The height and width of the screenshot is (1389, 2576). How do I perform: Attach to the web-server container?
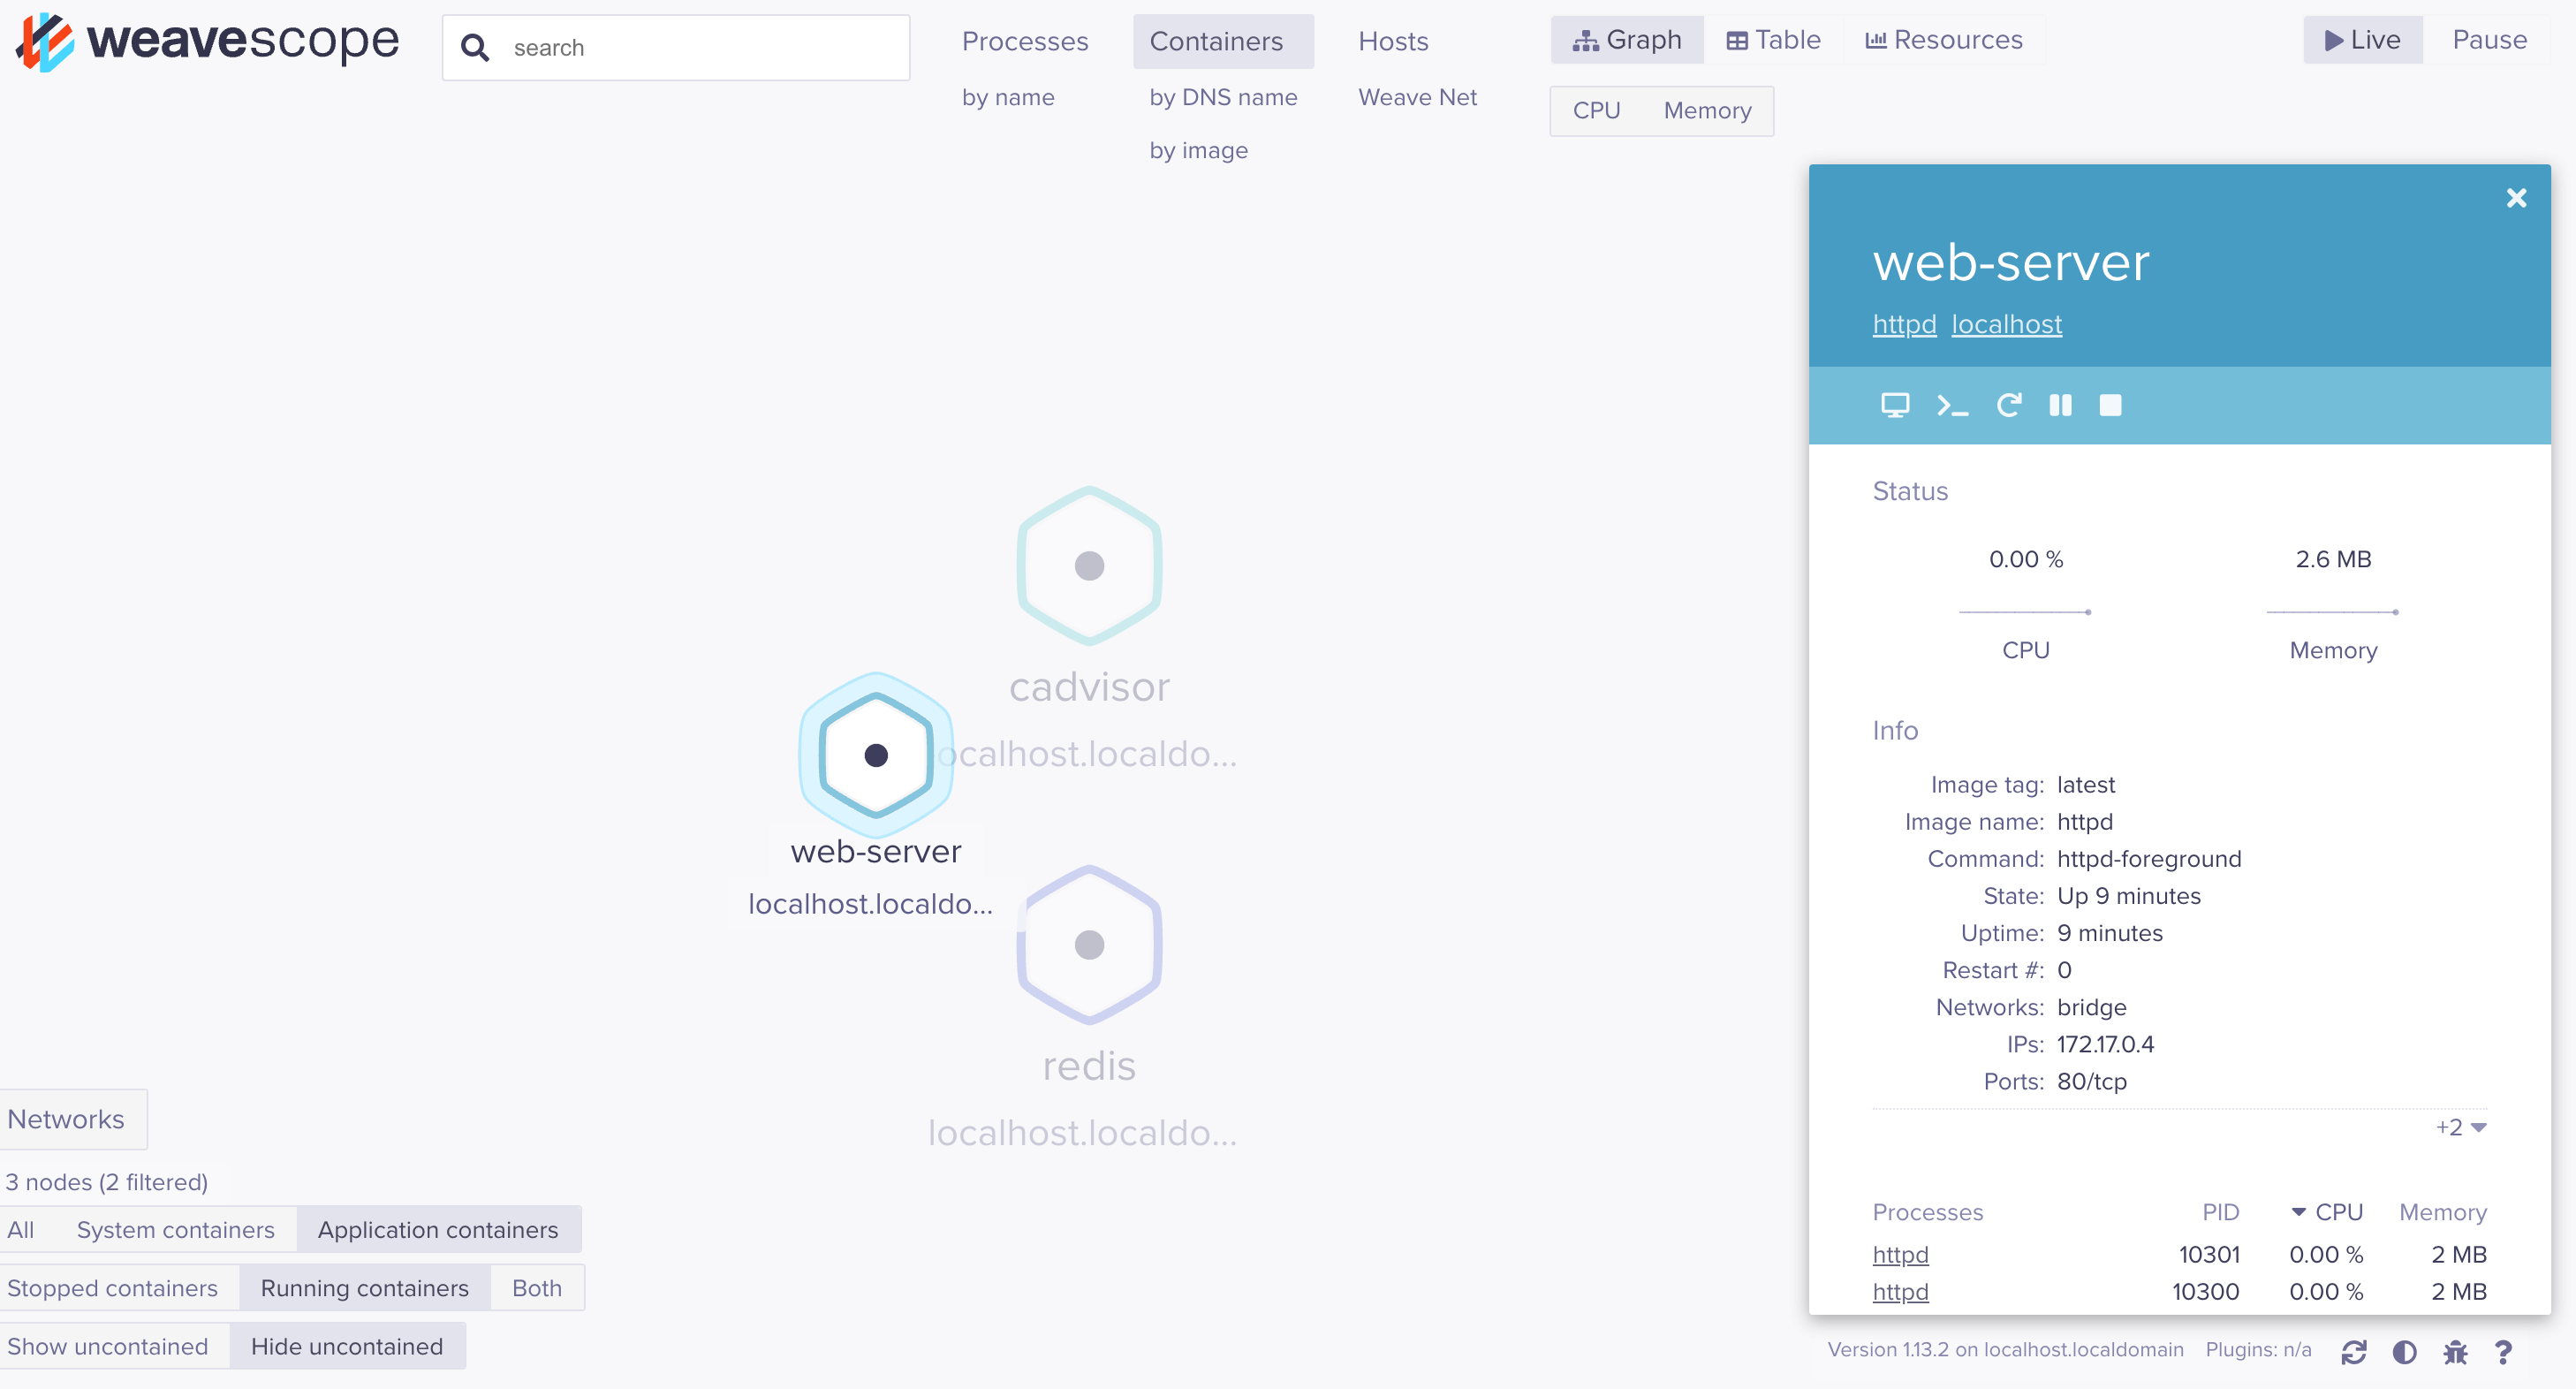point(1894,405)
